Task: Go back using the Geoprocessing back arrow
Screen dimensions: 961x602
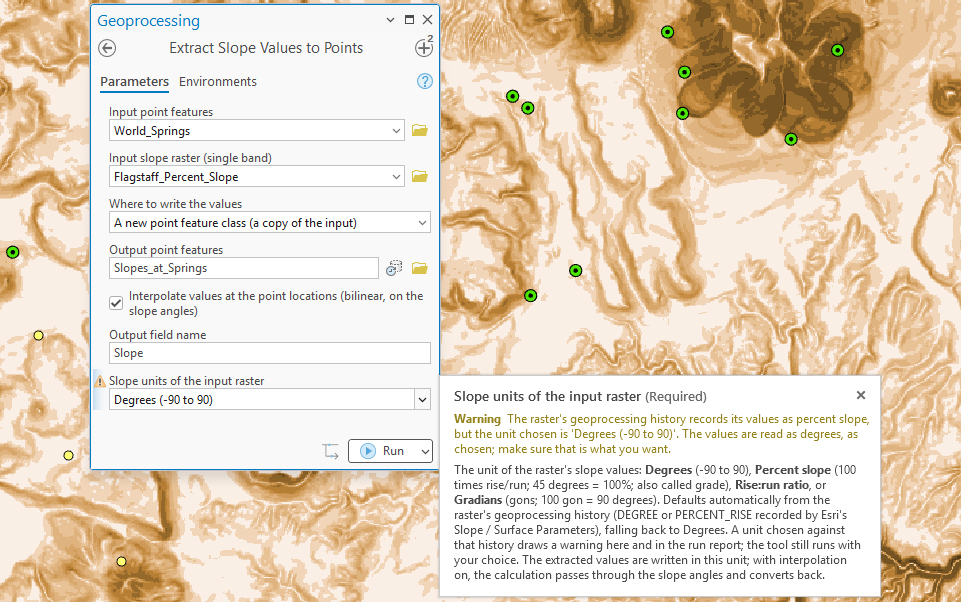Action: (107, 48)
